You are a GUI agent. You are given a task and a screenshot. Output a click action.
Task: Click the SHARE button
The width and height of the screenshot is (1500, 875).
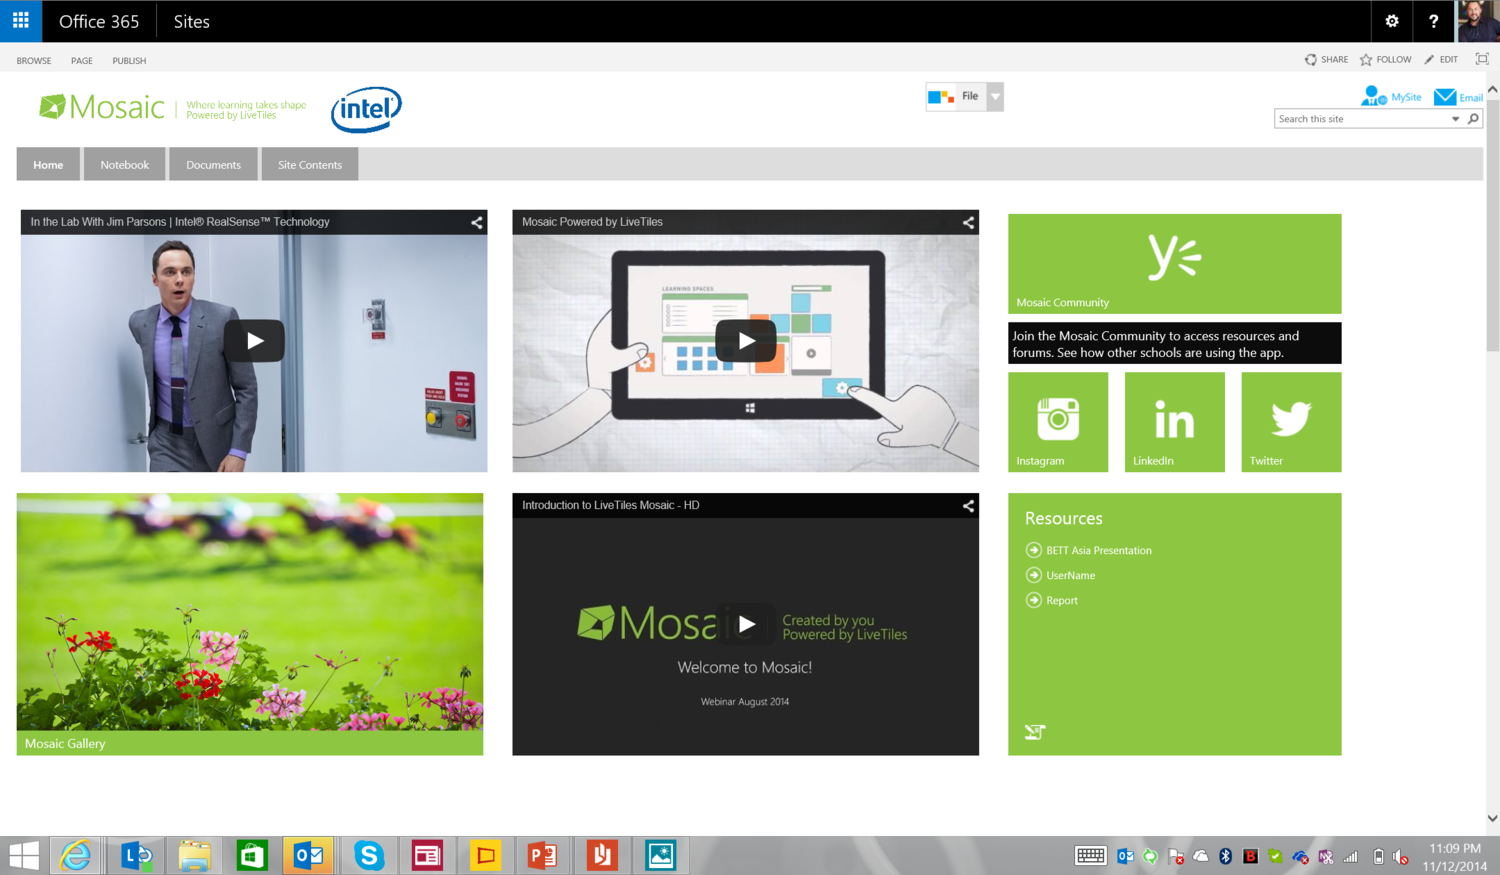pos(1326,59)
